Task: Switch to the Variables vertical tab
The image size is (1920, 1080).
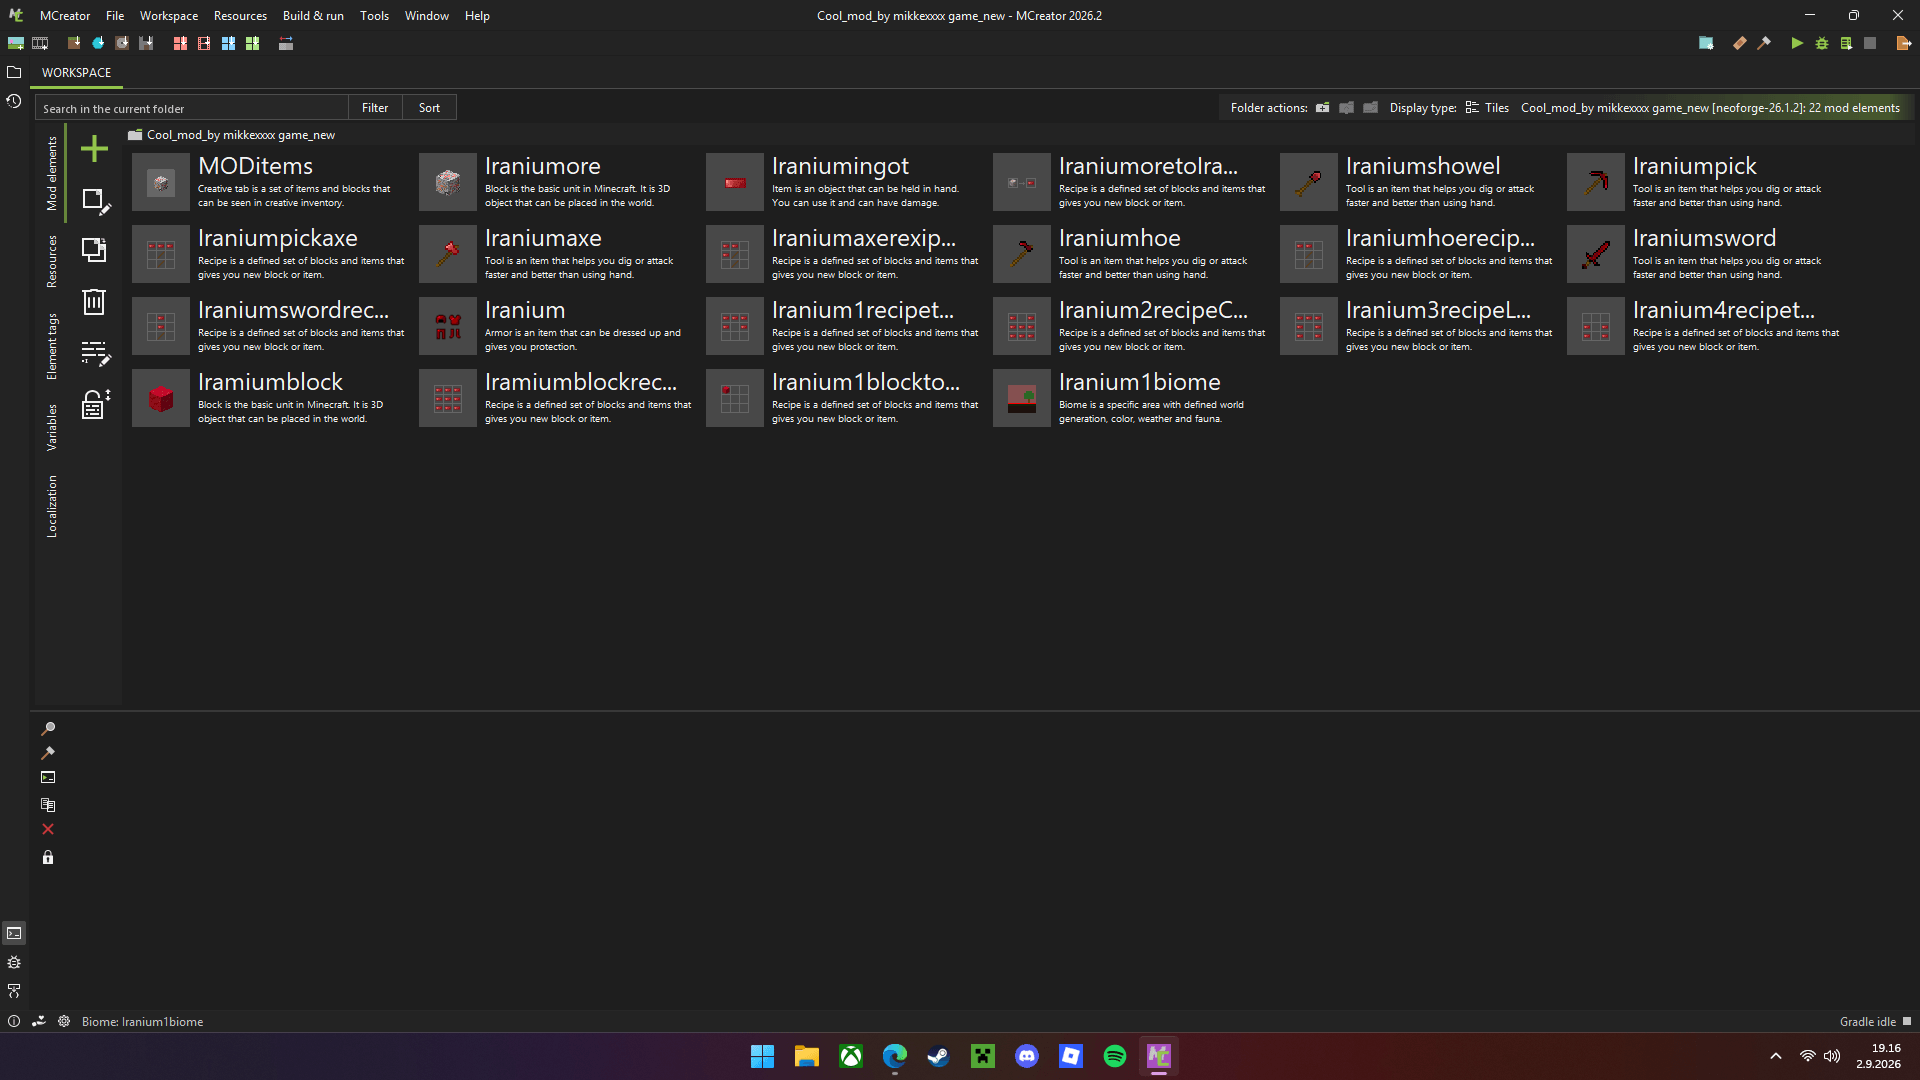Action: click(52, 427)
